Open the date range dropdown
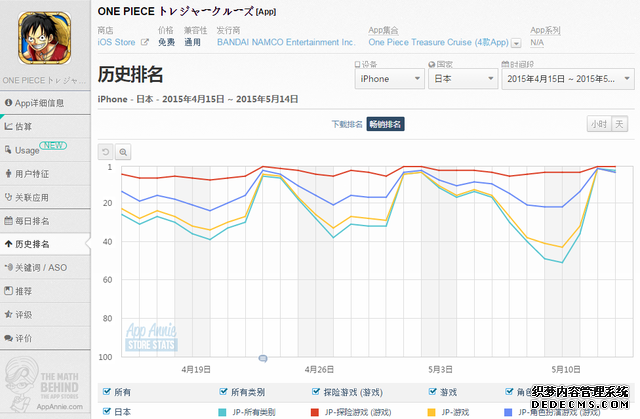Image resolution: width=640 pixels, height=419 pixels. click(x=568, y=79)
